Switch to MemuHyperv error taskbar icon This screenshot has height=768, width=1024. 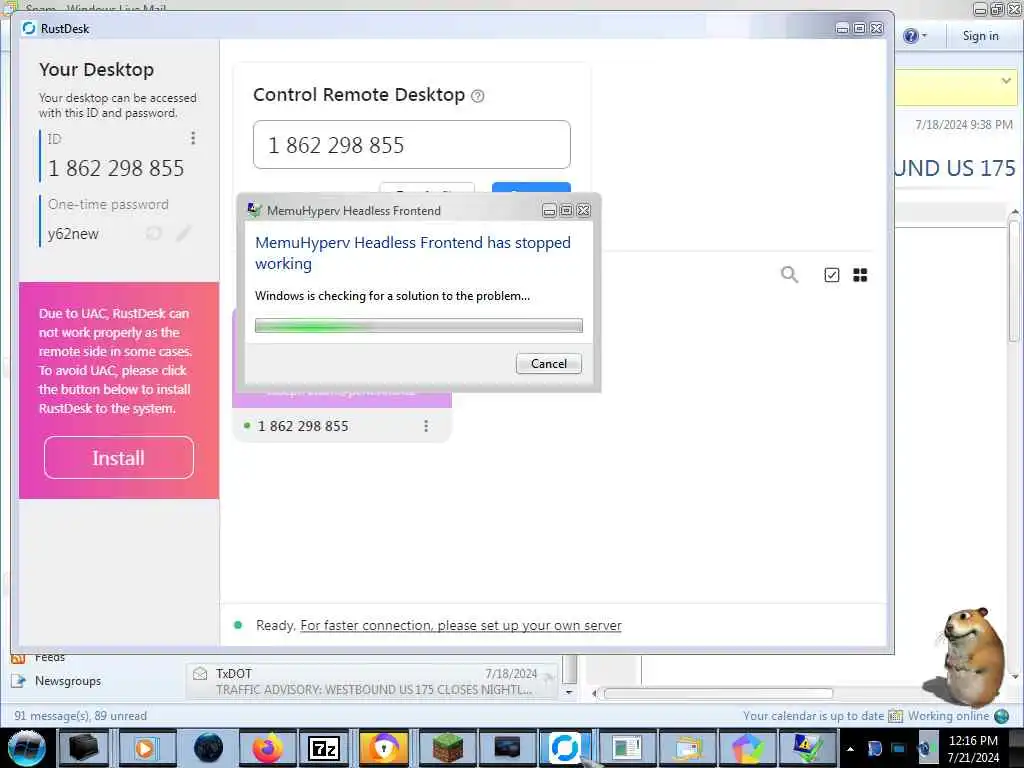point(808,748)
